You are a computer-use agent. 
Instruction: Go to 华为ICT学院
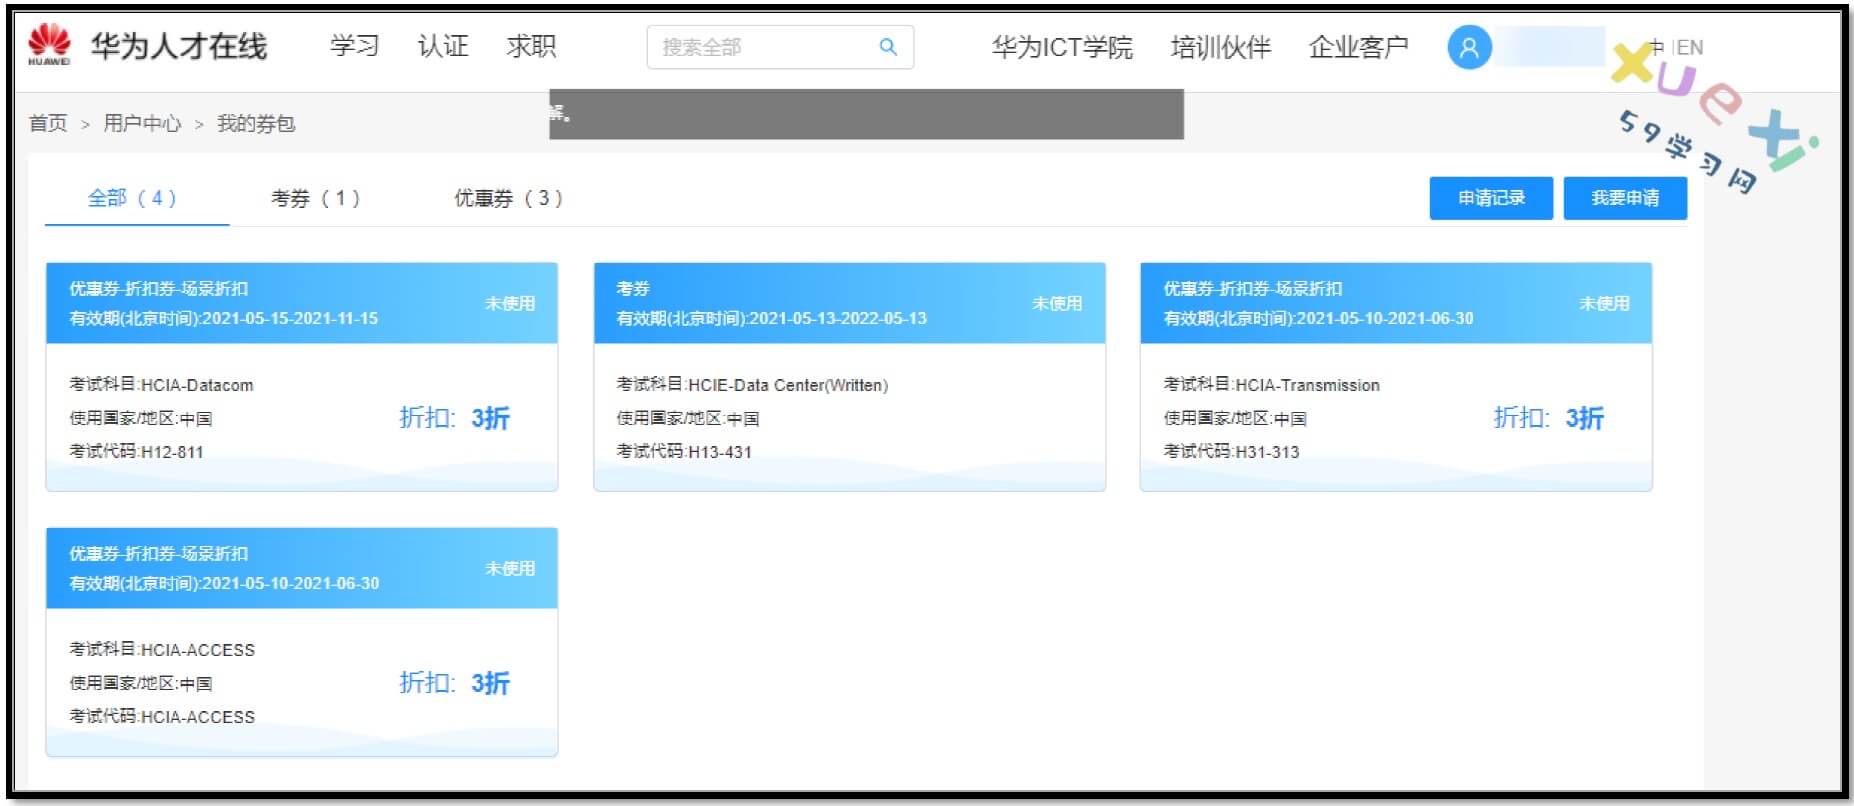[1062, 47]
